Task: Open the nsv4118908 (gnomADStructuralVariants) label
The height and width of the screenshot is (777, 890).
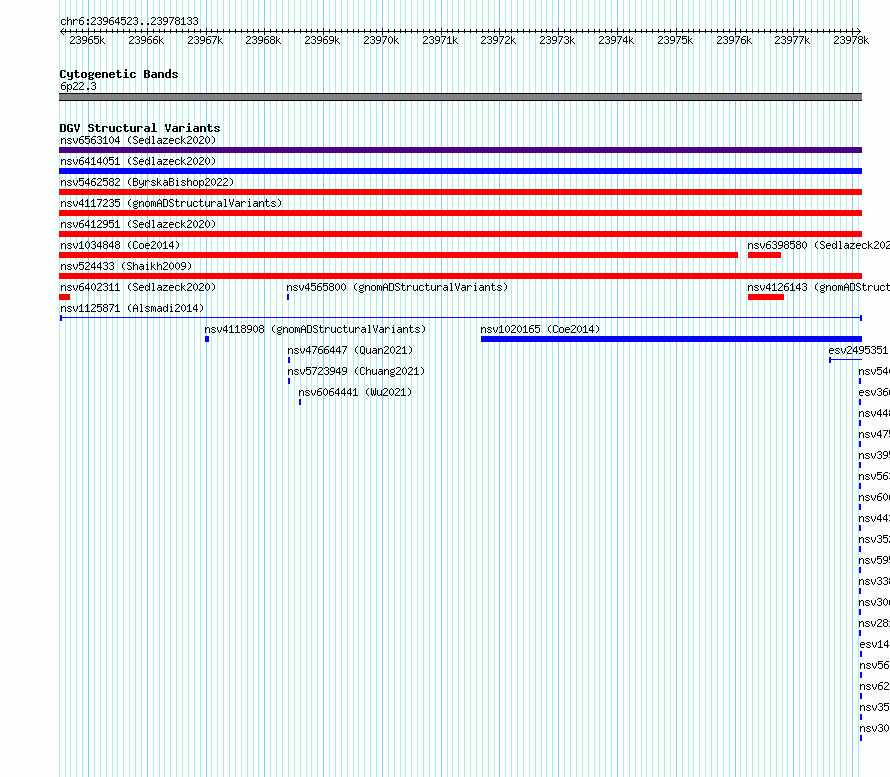Action: click(315, 329)
